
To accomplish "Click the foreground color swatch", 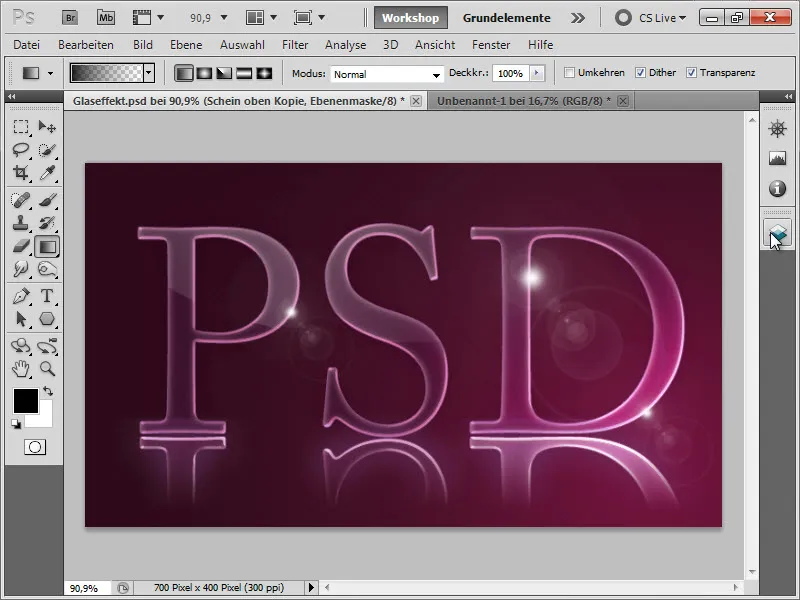I will click(26, 401).
